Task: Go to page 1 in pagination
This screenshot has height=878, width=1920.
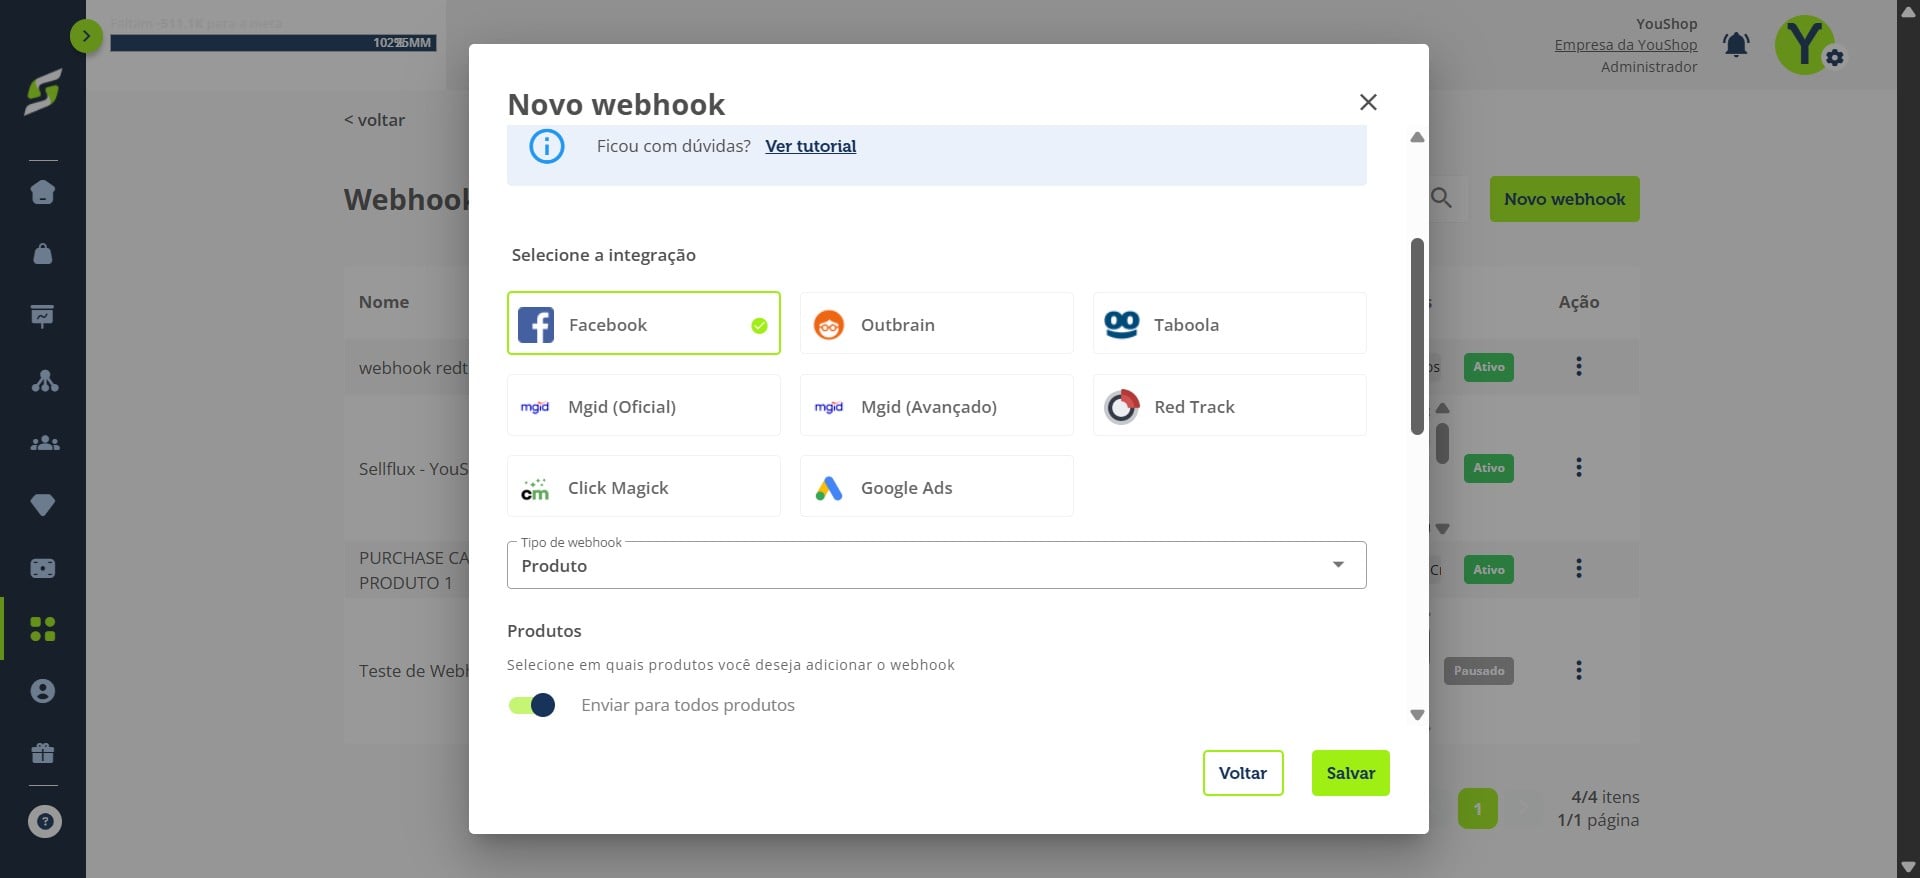Action: pyautogui.click(x=1477, y=809)
